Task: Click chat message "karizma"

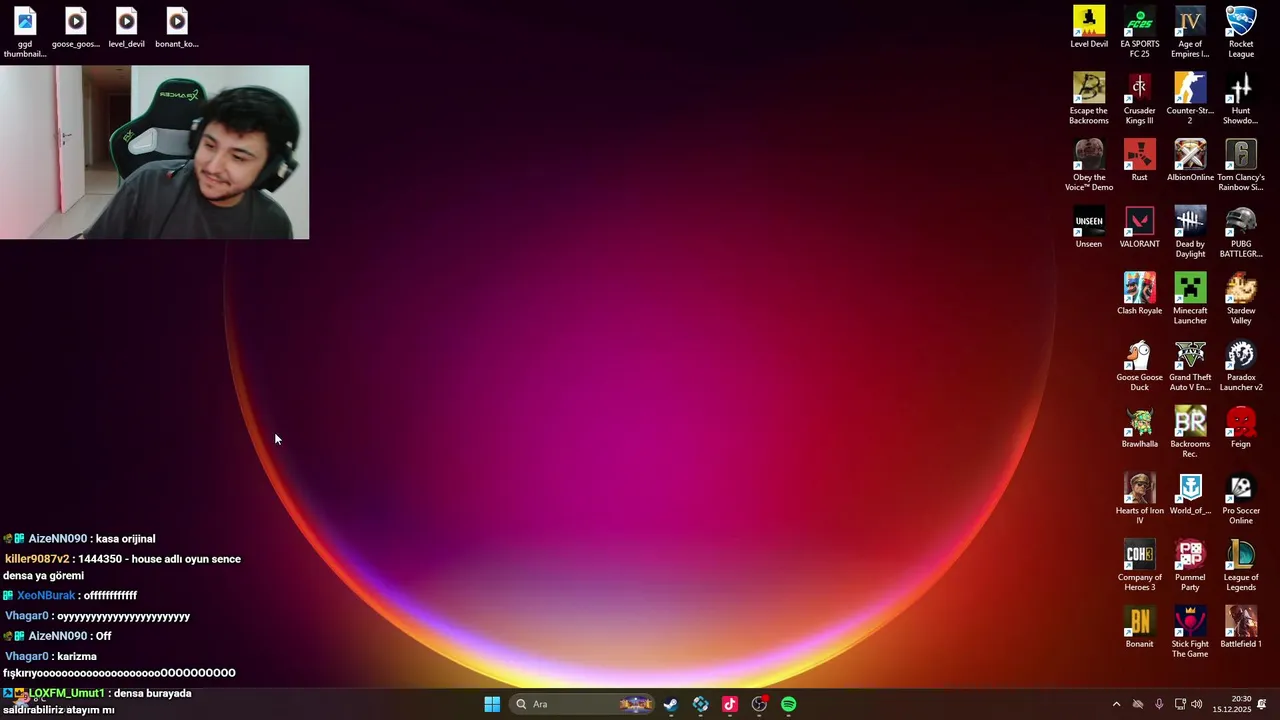Action: click(x=77, y=656)
